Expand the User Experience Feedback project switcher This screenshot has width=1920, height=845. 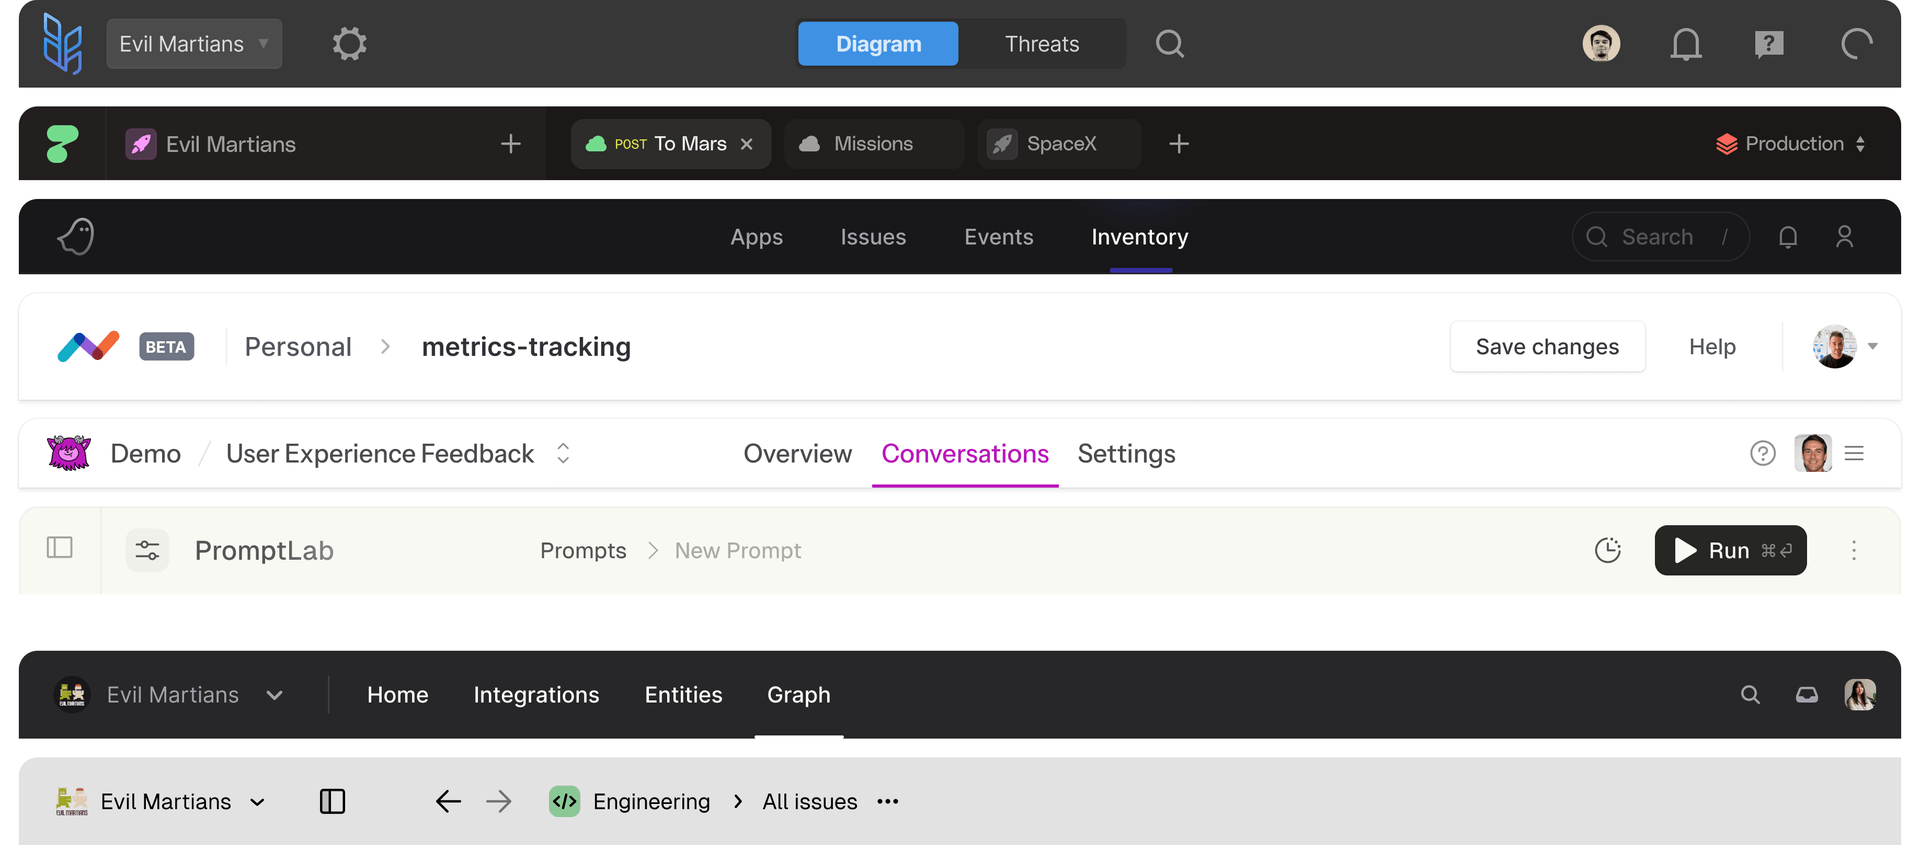coord(563,453)
